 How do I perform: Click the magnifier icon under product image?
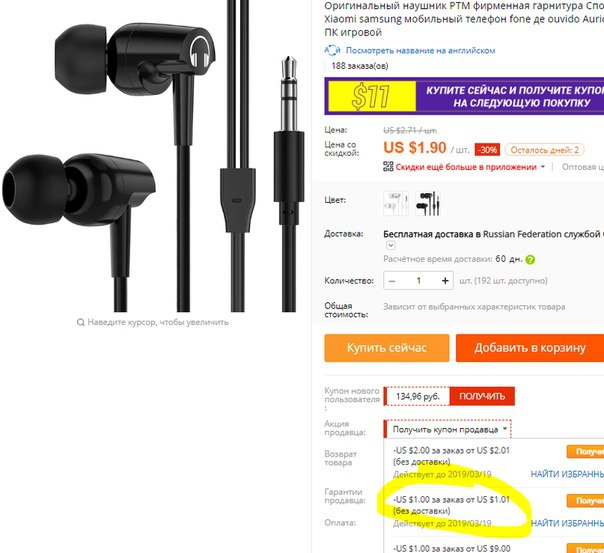81,322
